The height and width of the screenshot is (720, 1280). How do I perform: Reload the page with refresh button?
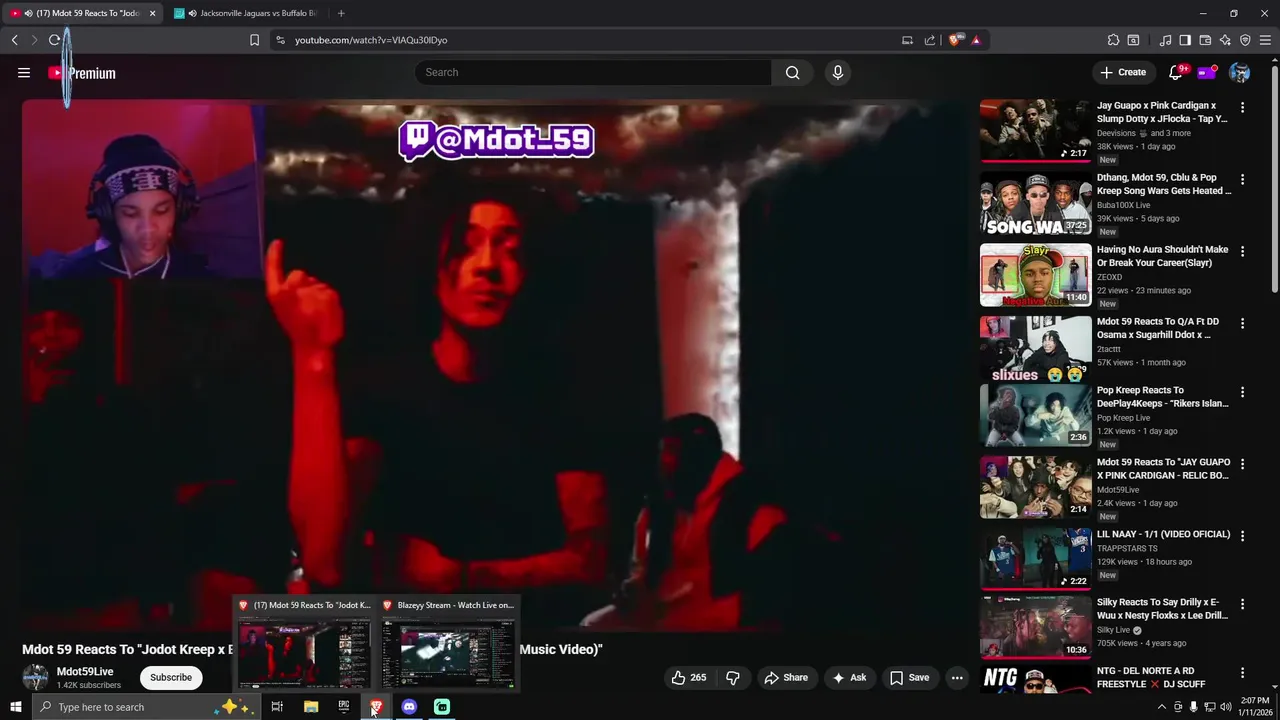coord(54,40)
